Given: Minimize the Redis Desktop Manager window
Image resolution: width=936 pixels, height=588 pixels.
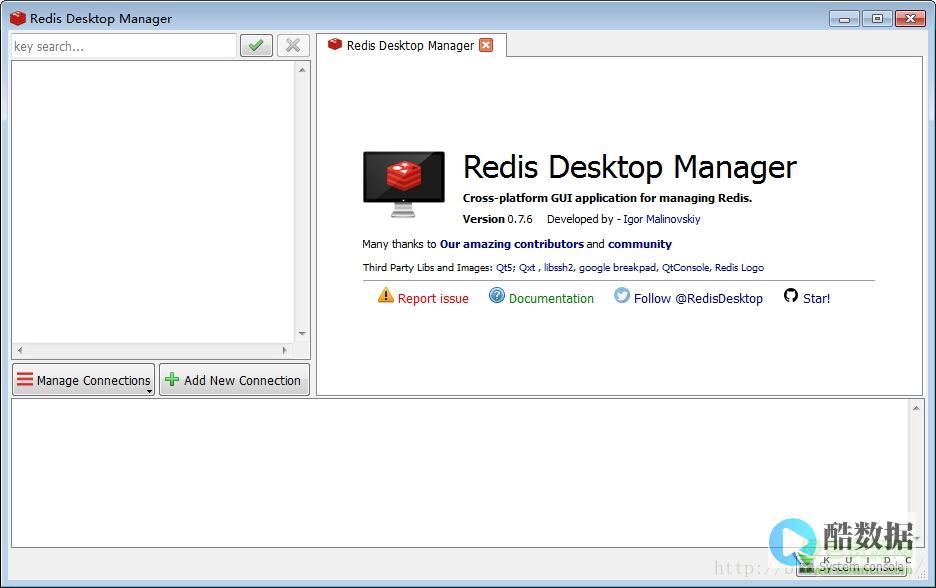Looking at the screenshot, I should tap(844, 19).
